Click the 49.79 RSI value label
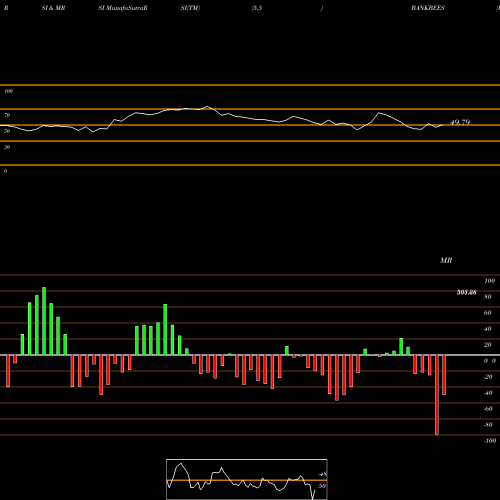The image size is (500, 500). pyautogui.click(x=460, y=122)
